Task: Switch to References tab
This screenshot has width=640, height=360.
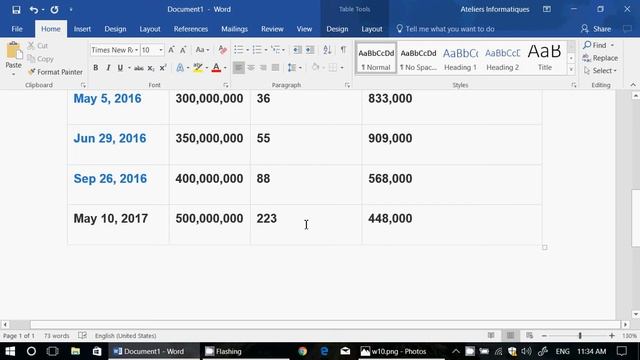Action: (x=191, y=29)
